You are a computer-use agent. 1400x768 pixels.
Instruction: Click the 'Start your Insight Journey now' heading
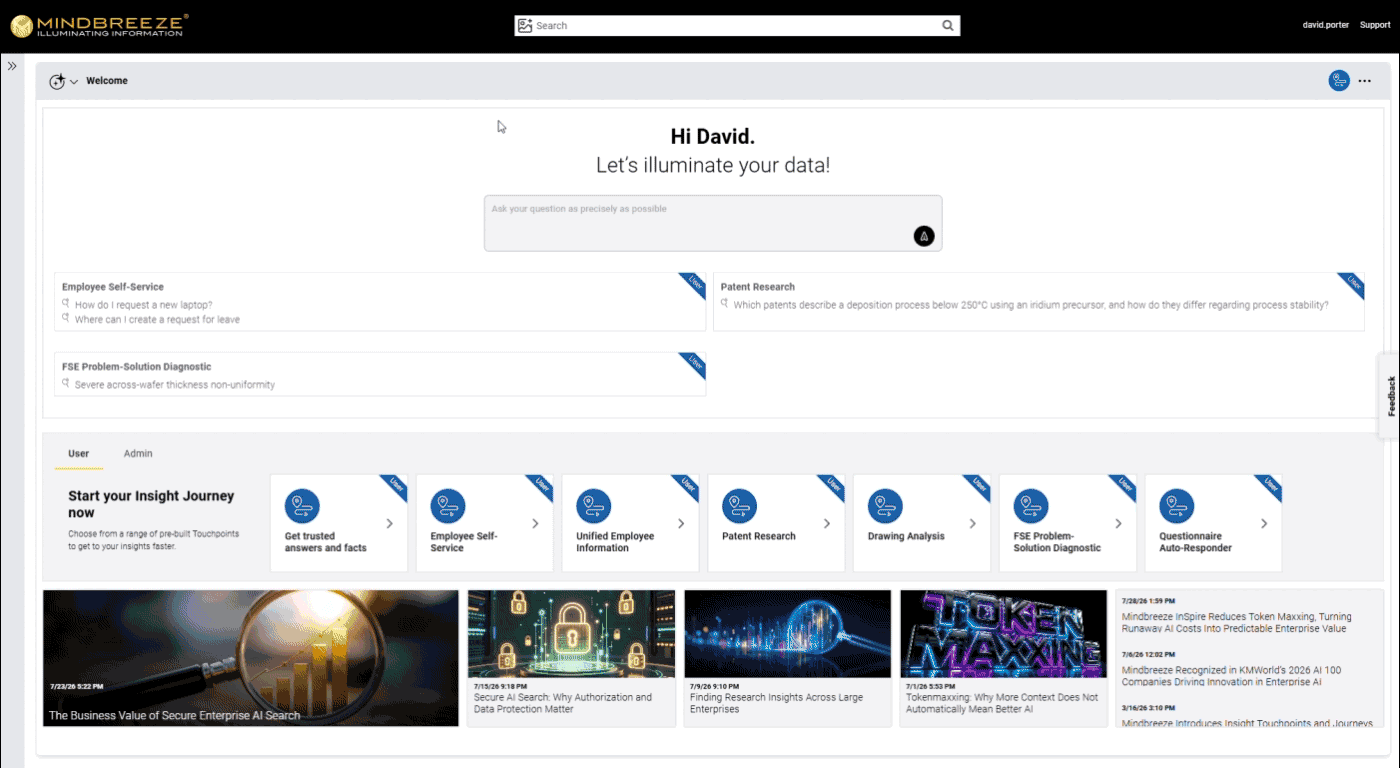click(151, 504)
